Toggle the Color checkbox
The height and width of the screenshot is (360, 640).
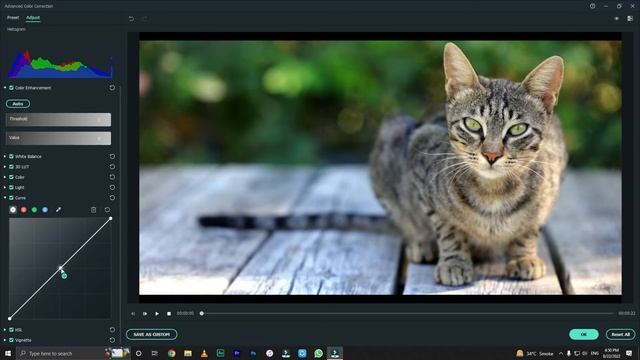pyautogui.click(x=11, y=177)
